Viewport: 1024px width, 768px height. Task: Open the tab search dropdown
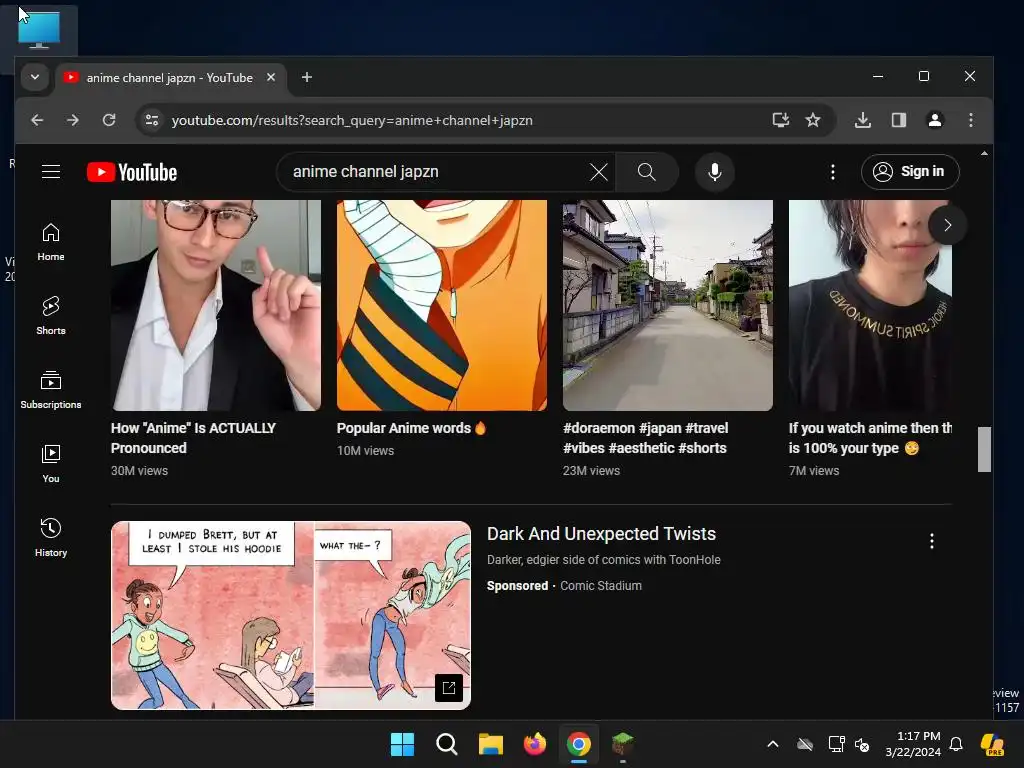pos(35,78)
